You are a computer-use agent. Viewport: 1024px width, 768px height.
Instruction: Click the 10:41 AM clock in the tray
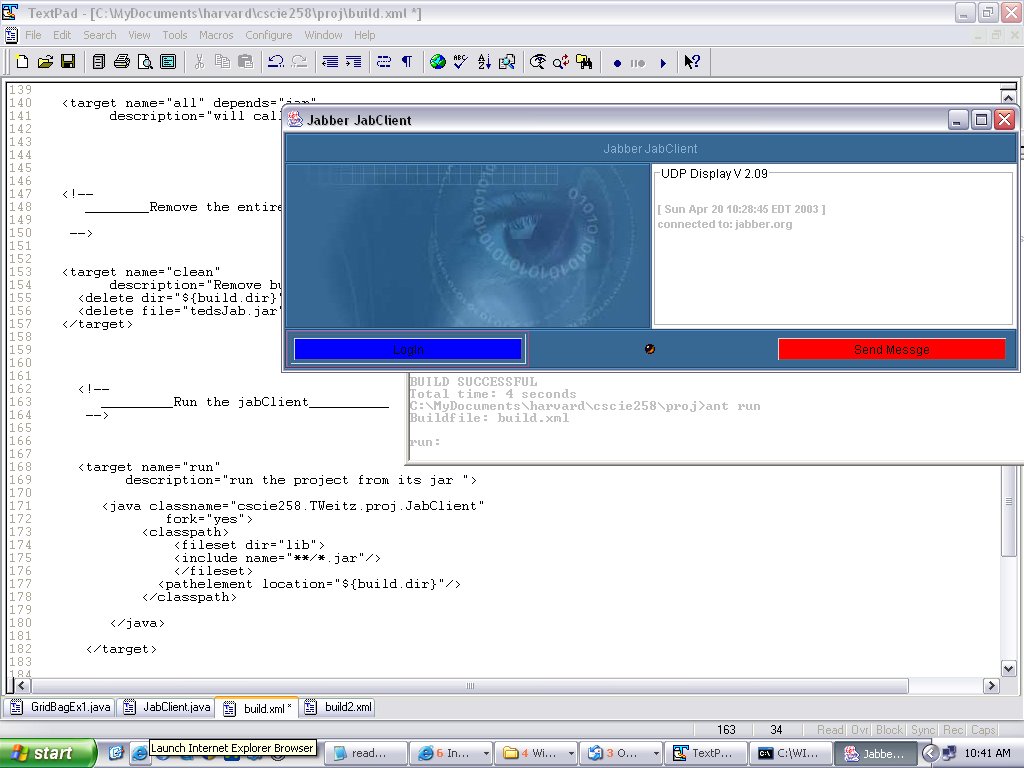pos(987,753)
